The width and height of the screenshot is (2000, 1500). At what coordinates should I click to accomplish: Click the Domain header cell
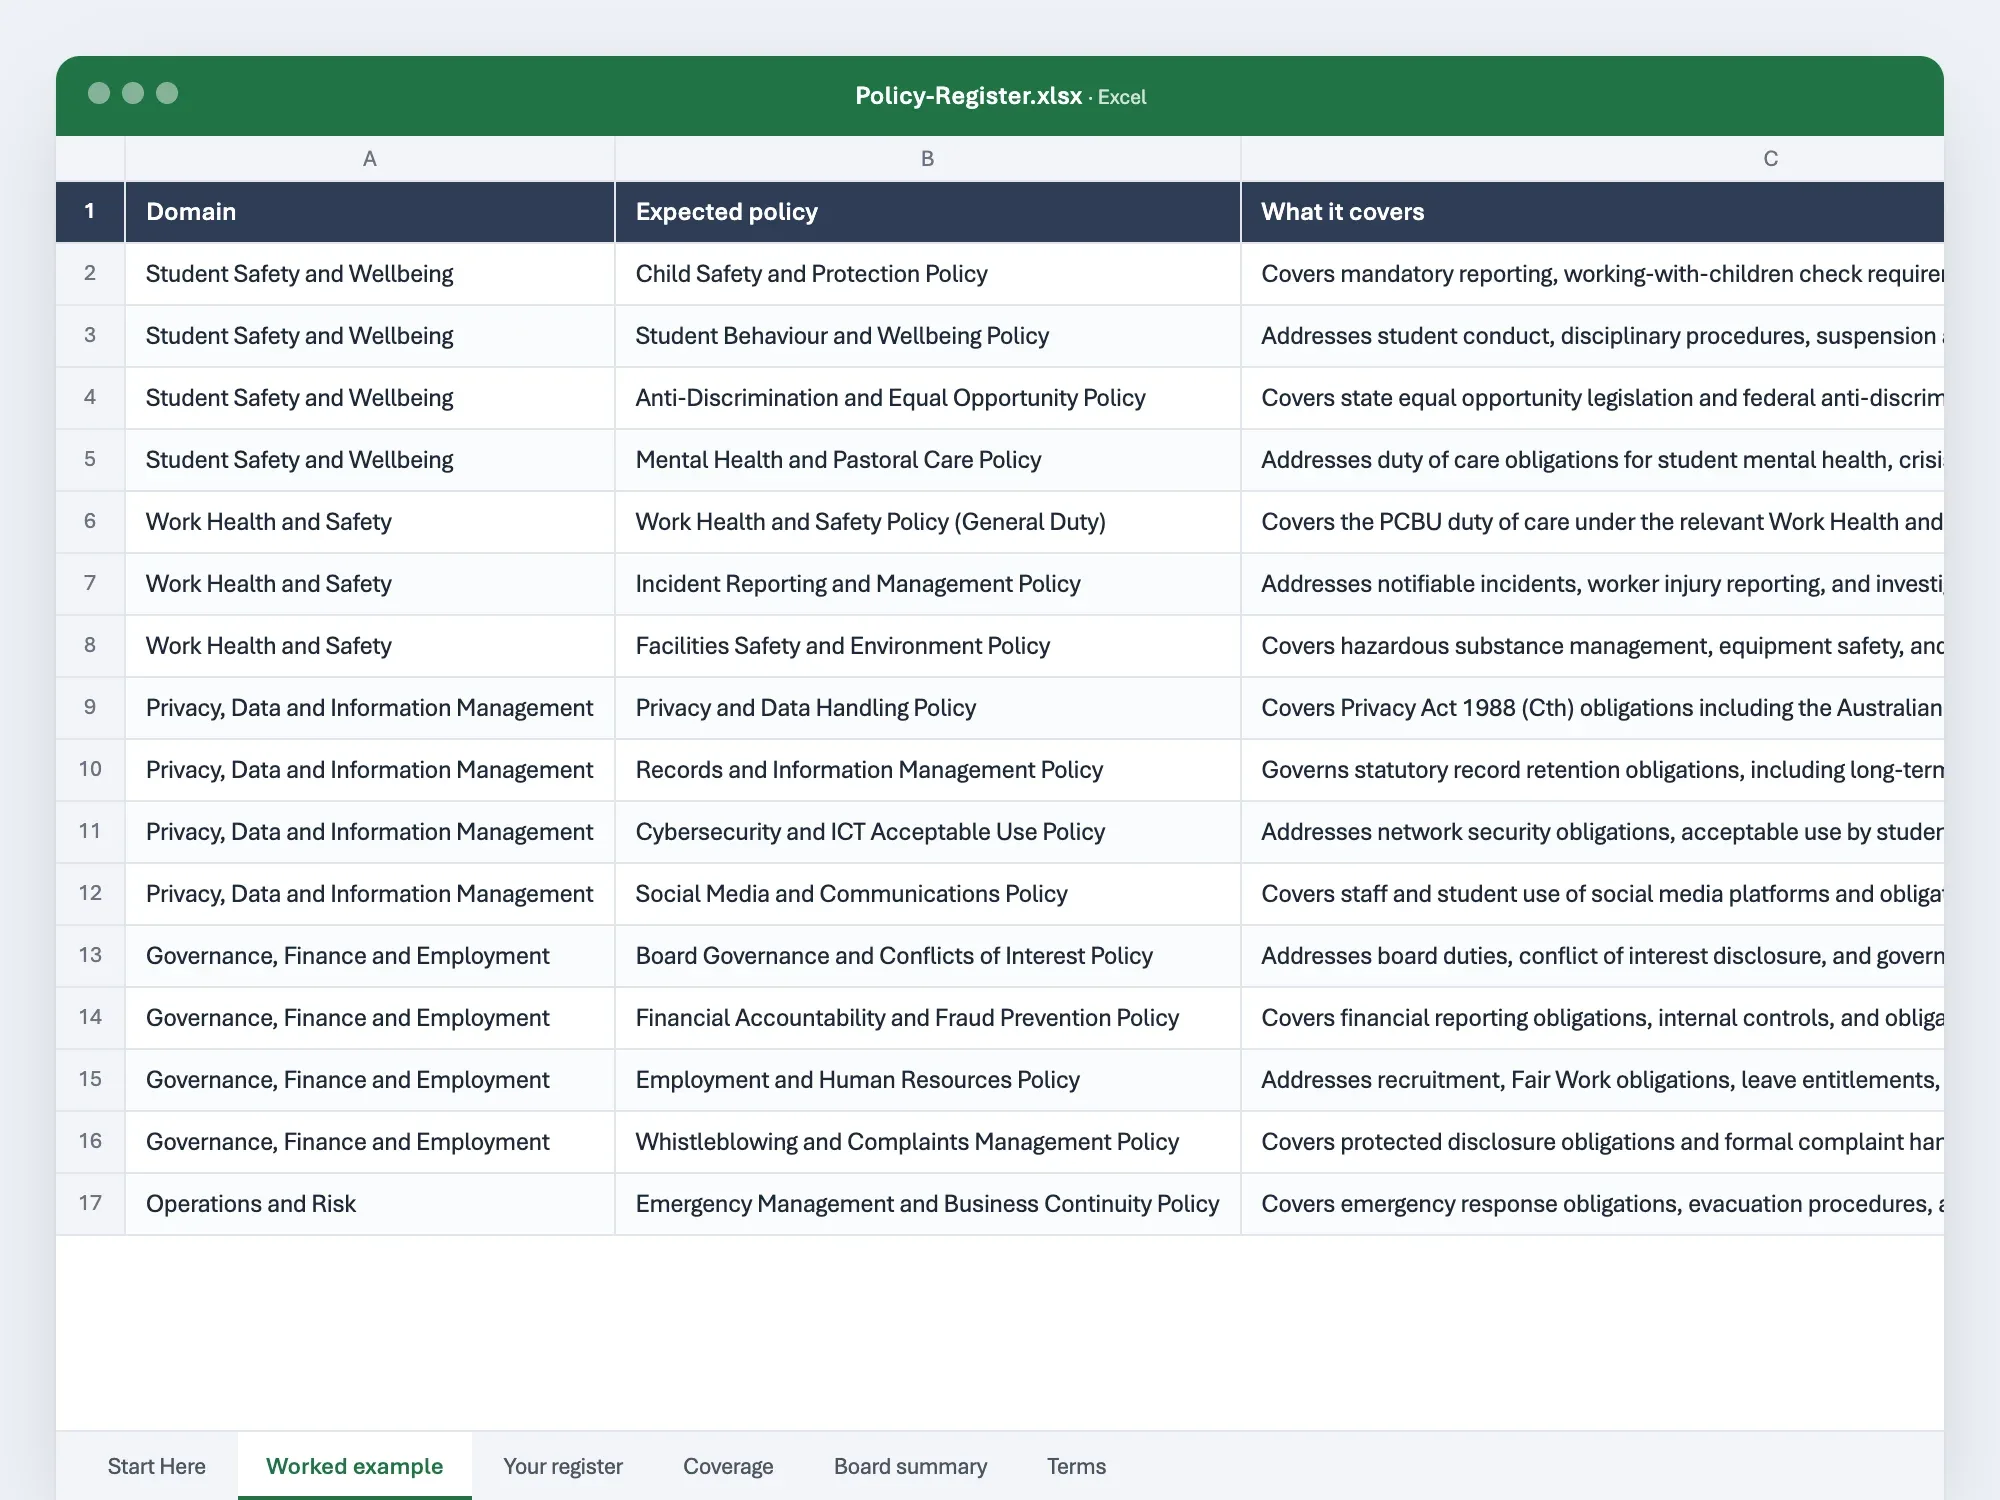(370, 211)
